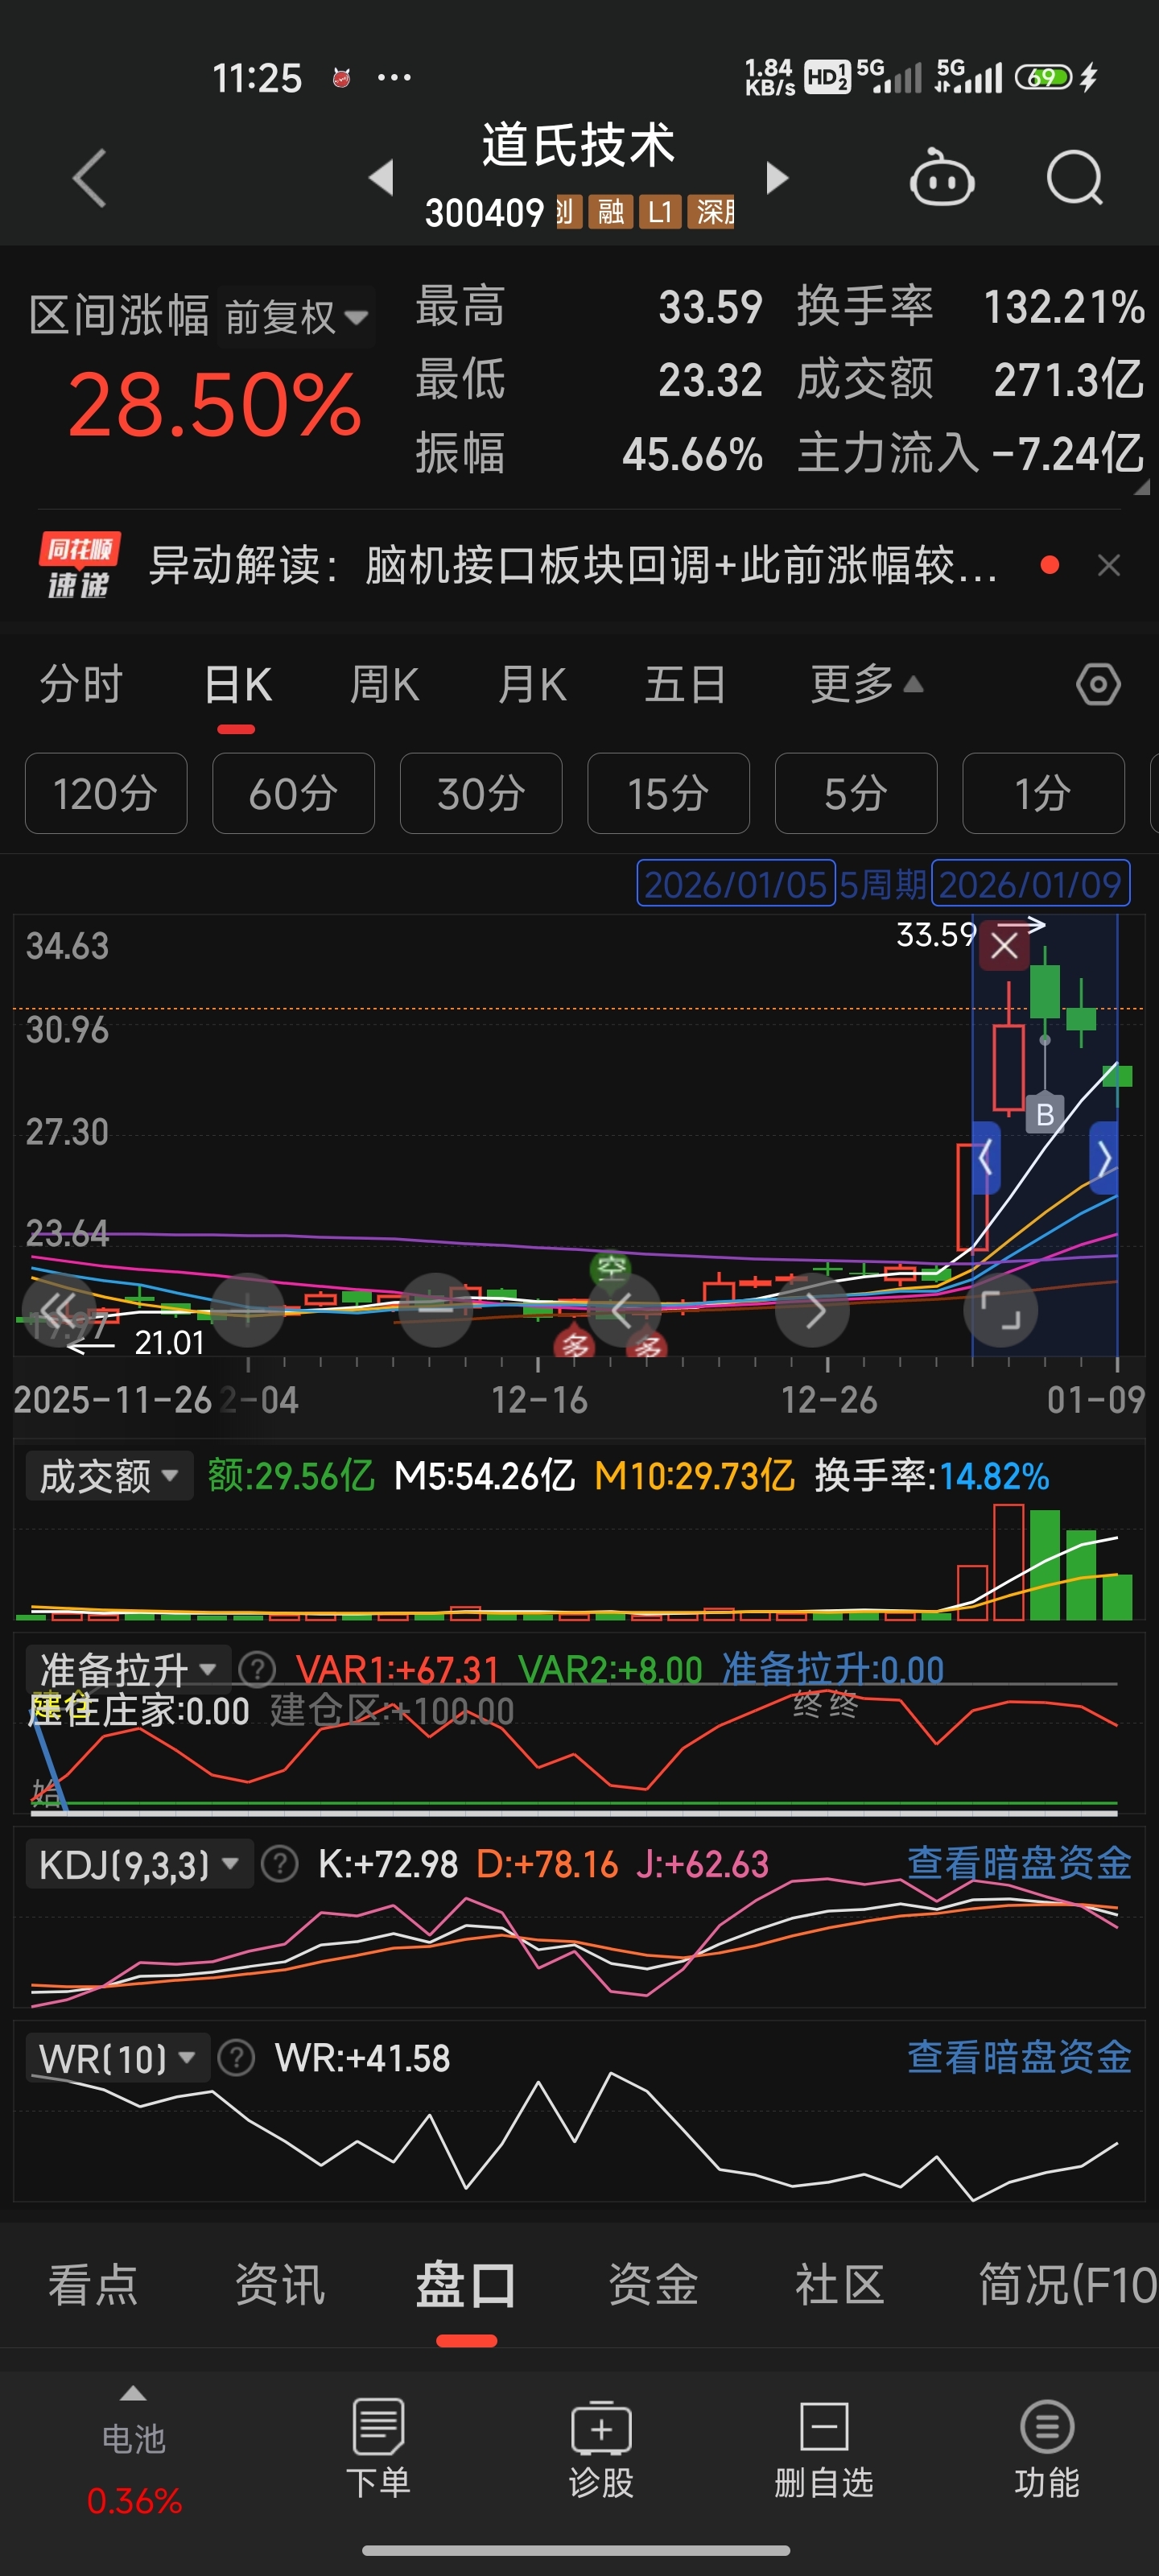Open 成交额 indicator dropdown
The height and width of the screenshot is (2576, 1159).
(109, 1476)
